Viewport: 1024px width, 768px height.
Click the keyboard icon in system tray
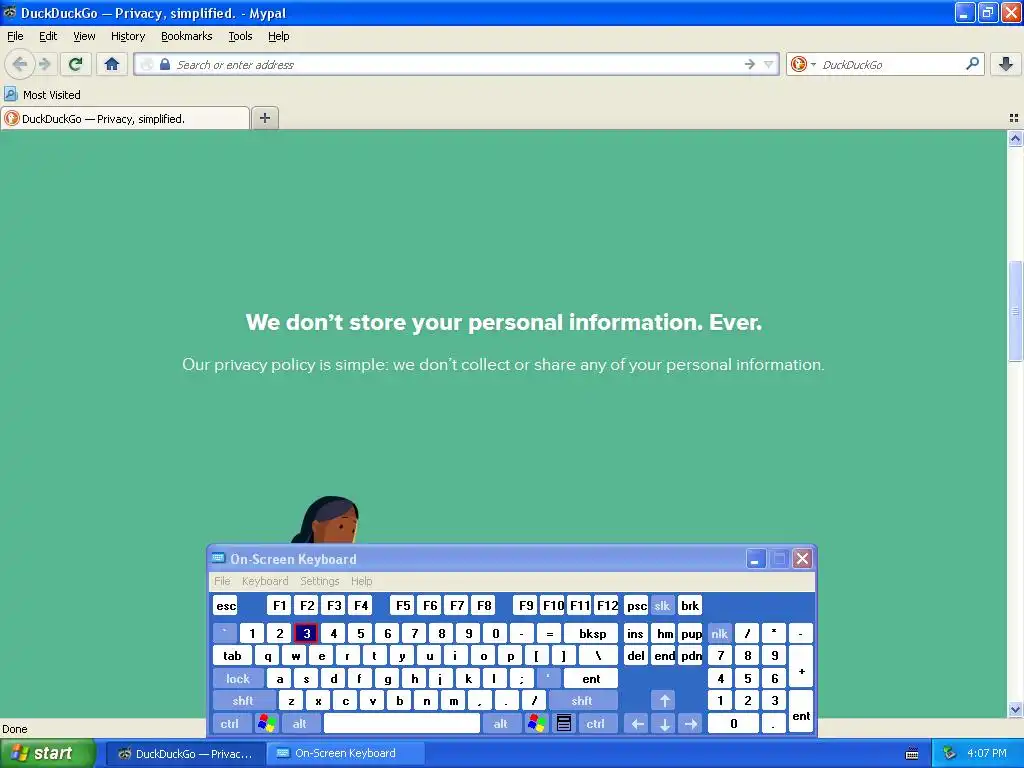click(x=912, y=754)
